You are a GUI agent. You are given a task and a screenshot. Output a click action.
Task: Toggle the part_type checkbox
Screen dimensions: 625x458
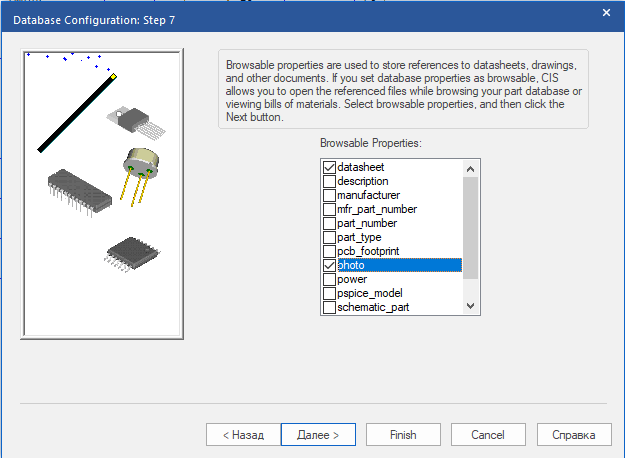(x=329, y=237)
